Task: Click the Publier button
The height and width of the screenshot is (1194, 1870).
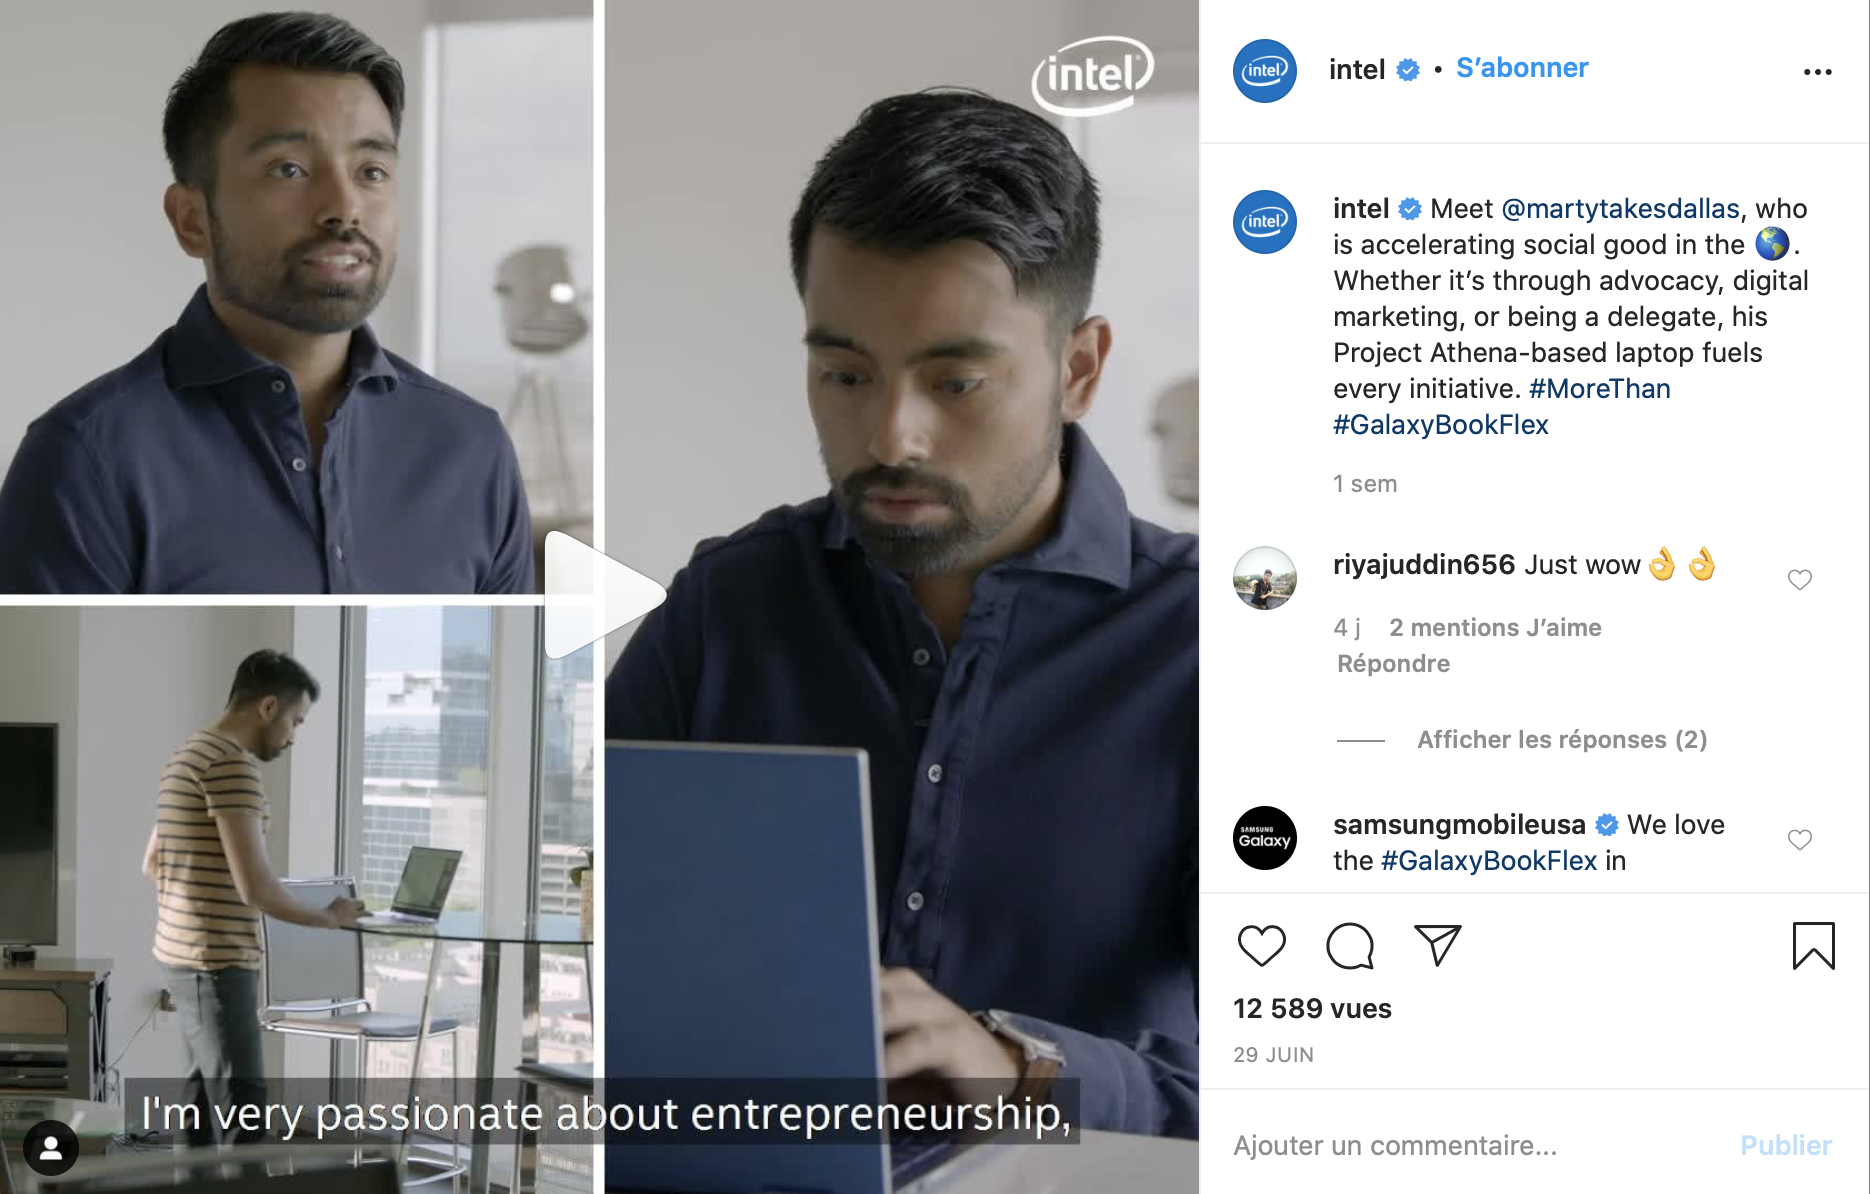Action: tap(1785, 1146)
